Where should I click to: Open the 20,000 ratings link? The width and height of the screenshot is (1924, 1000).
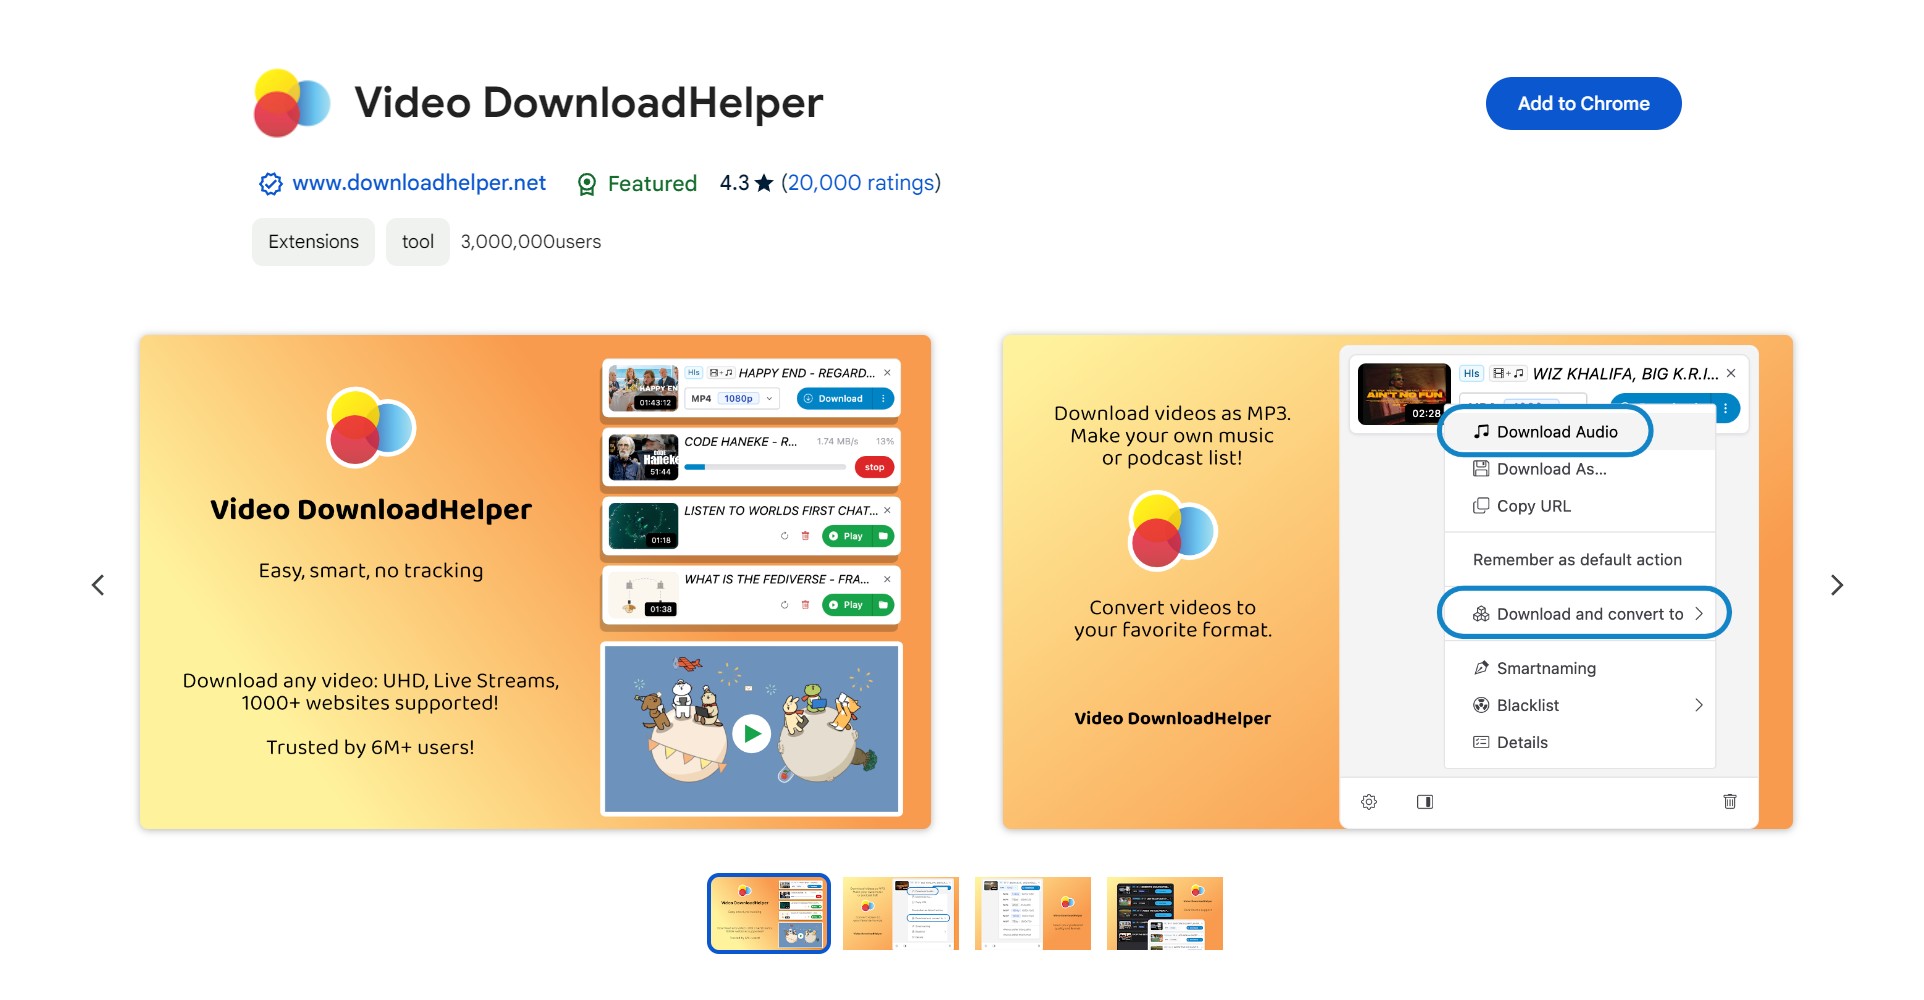point(860,183)
